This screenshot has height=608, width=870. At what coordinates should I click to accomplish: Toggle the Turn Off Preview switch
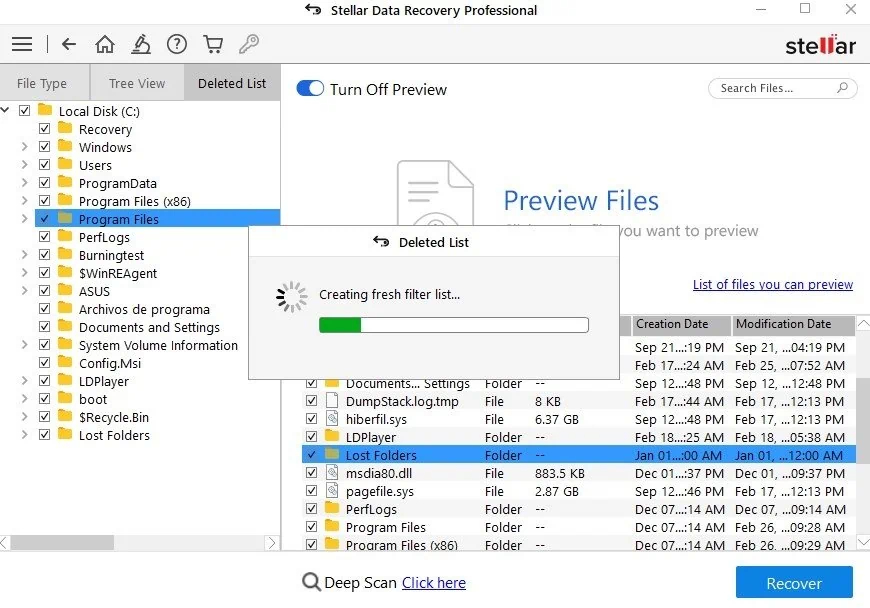pos(310,88)
